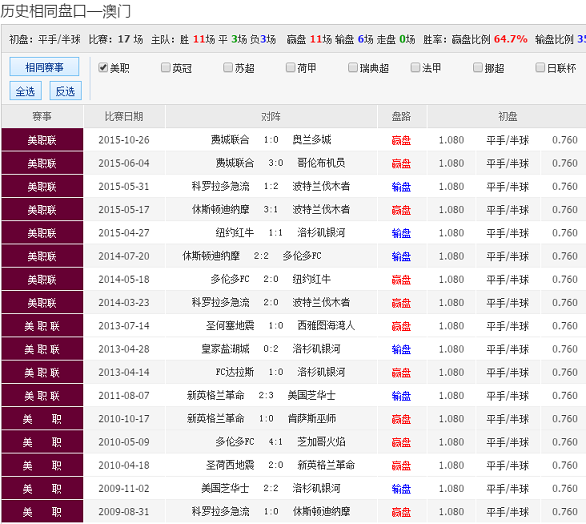586x524 pixels.
Task: Click the 赛事 column header
Action: 42,117
